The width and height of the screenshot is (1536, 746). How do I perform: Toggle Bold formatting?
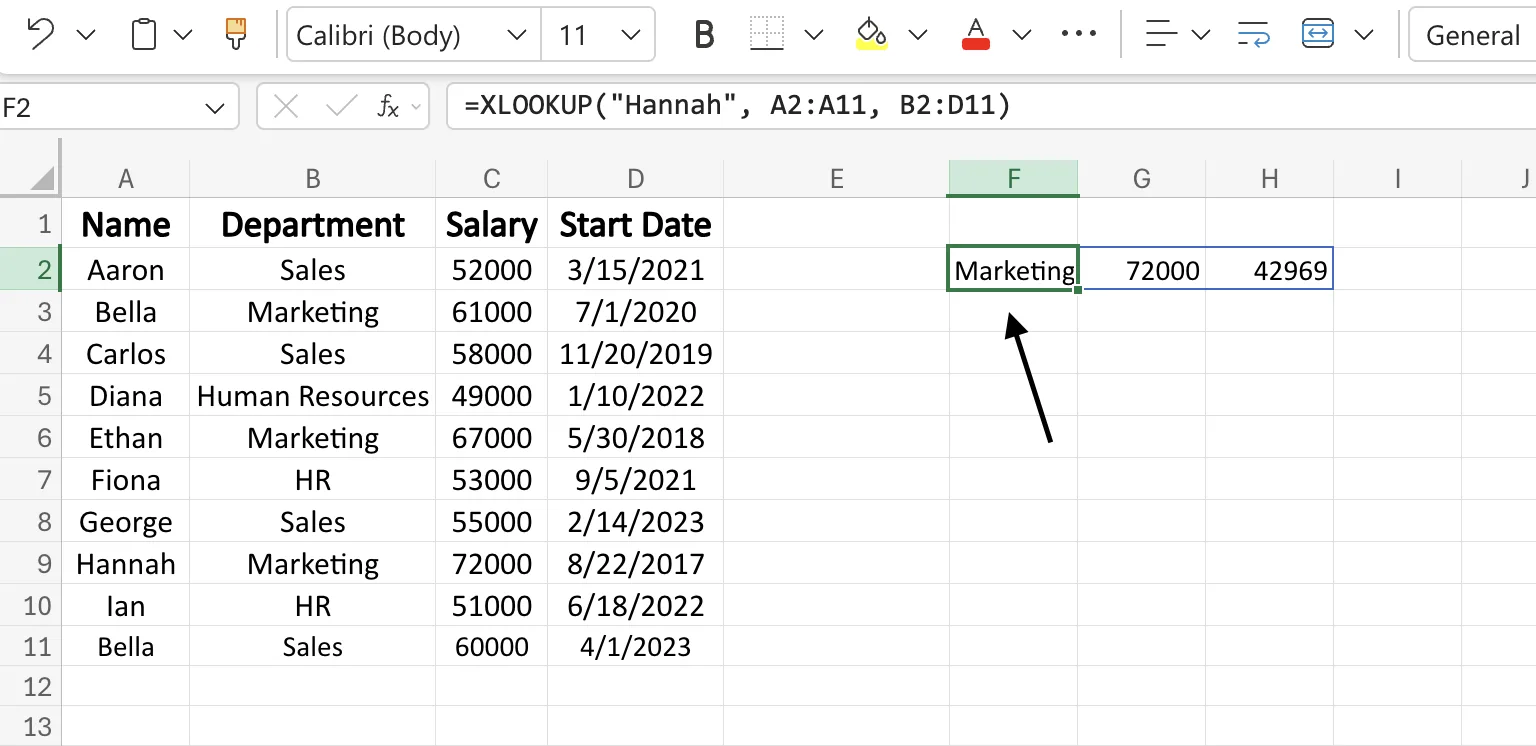704,36
